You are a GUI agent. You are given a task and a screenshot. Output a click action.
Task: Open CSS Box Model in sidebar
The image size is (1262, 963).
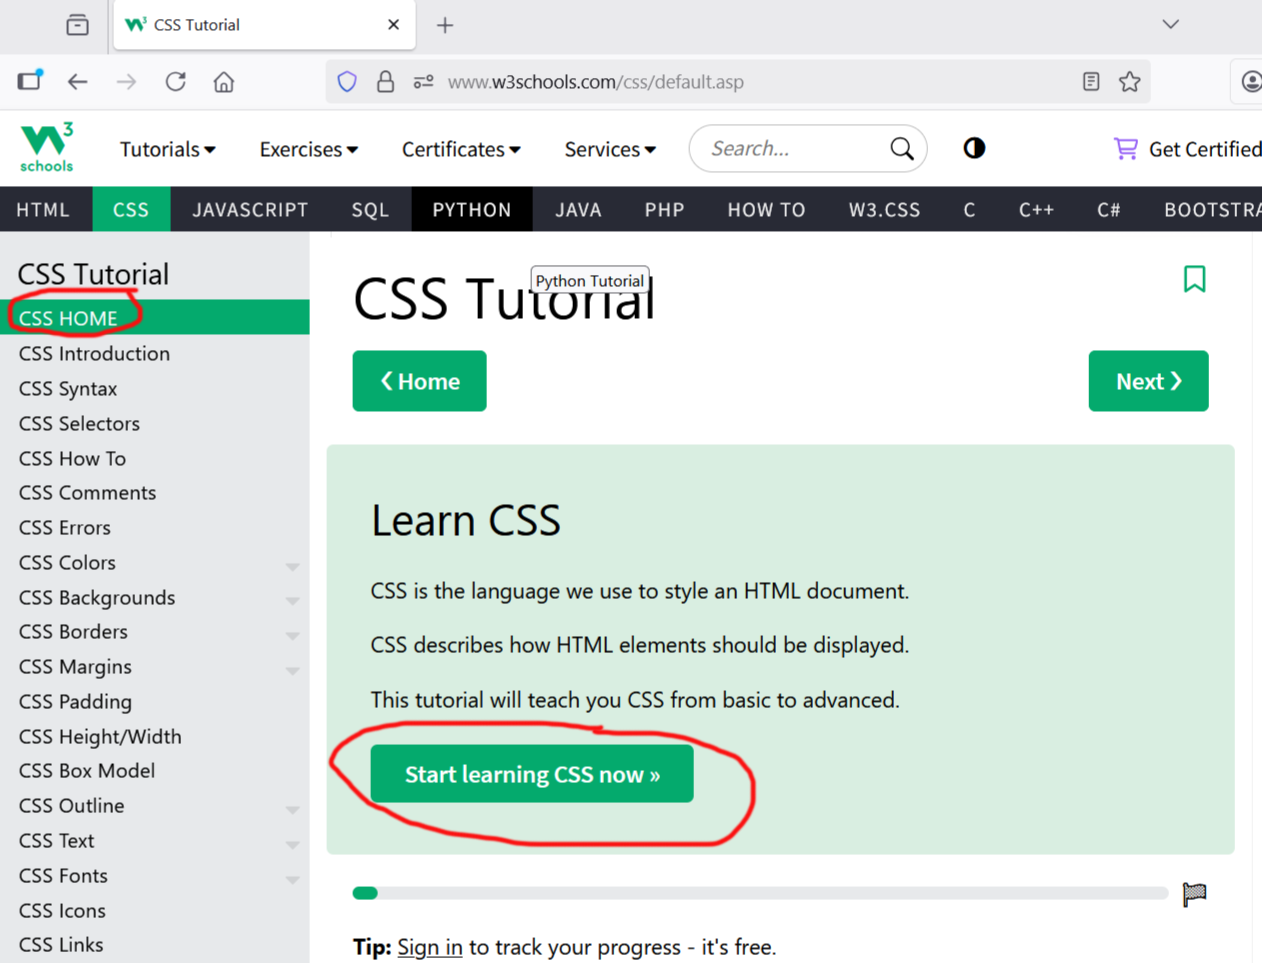pos(155,770)
